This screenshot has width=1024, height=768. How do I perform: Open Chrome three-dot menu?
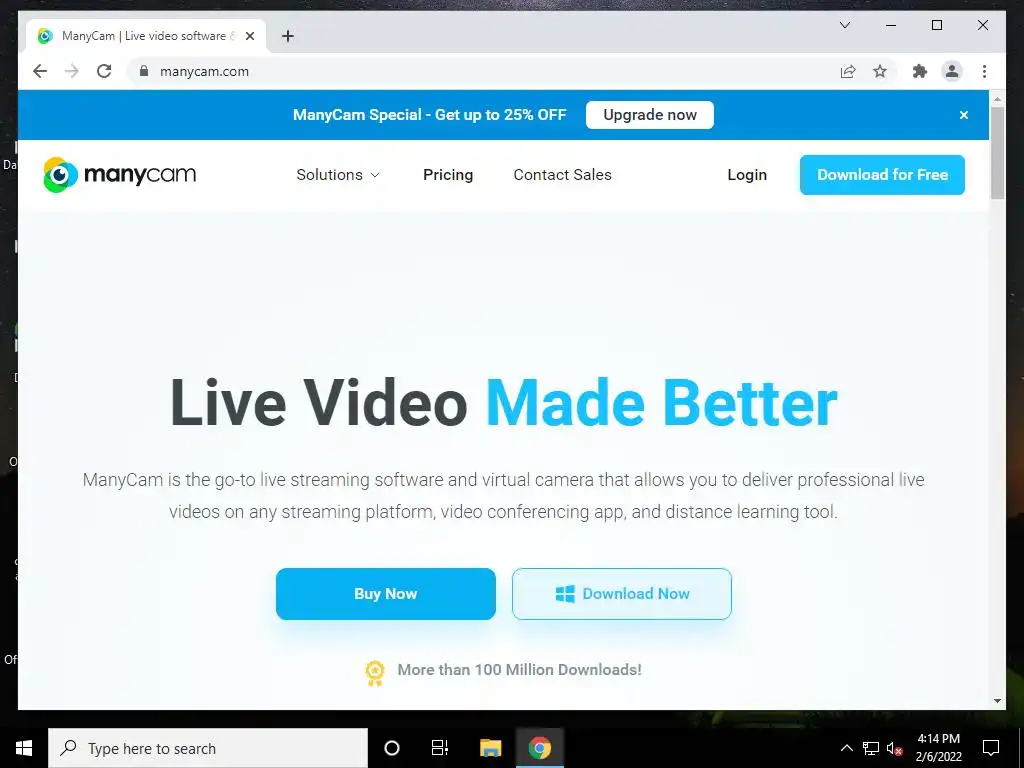[x=984, y=71]
